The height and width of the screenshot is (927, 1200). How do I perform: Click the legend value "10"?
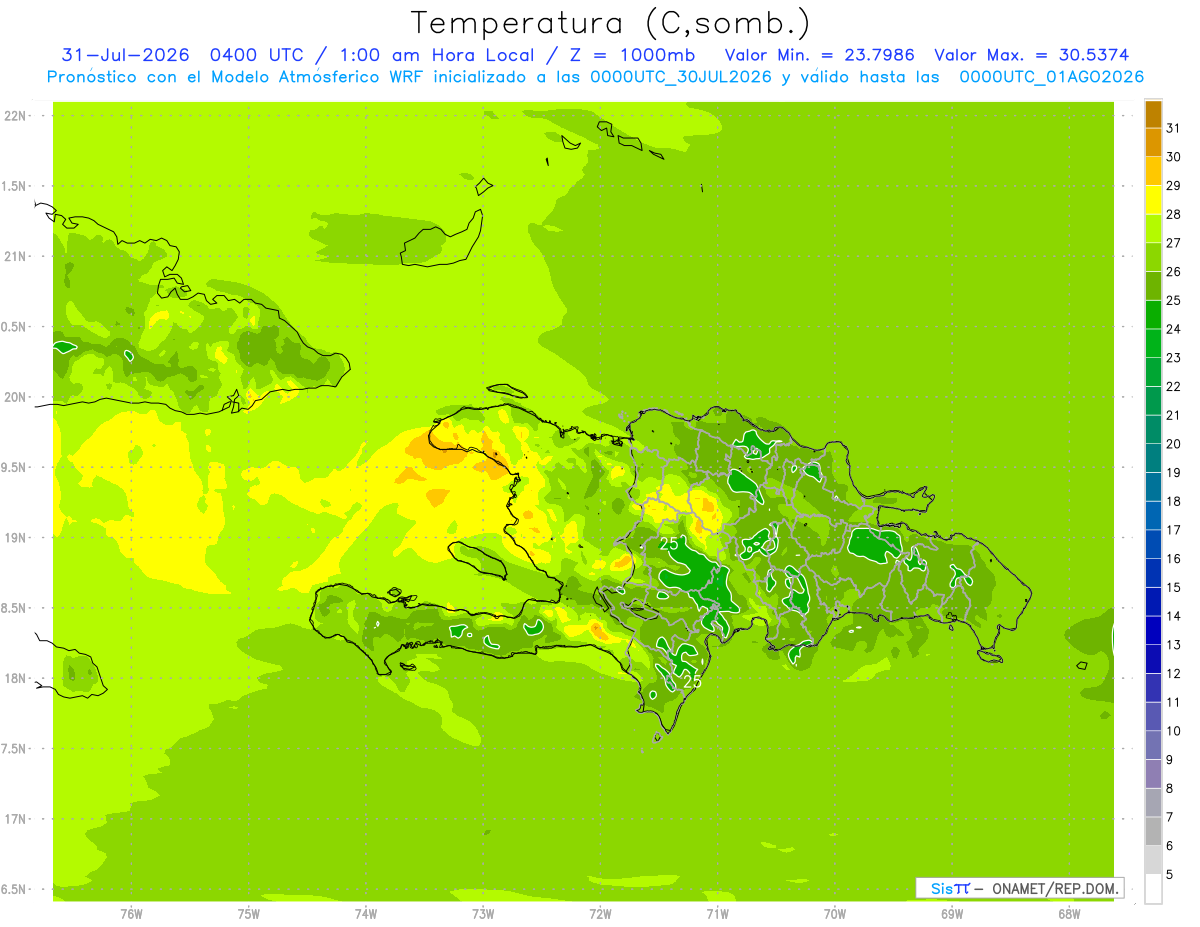tap(1173, 731)
